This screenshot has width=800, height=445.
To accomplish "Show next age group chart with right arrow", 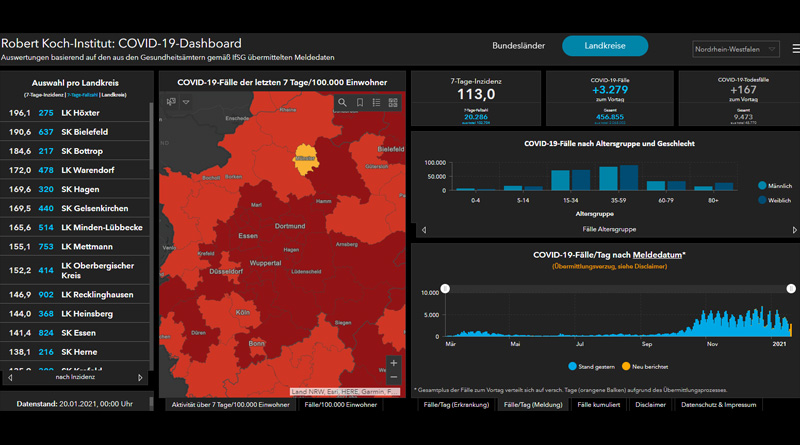I will (x=794, y=230).
